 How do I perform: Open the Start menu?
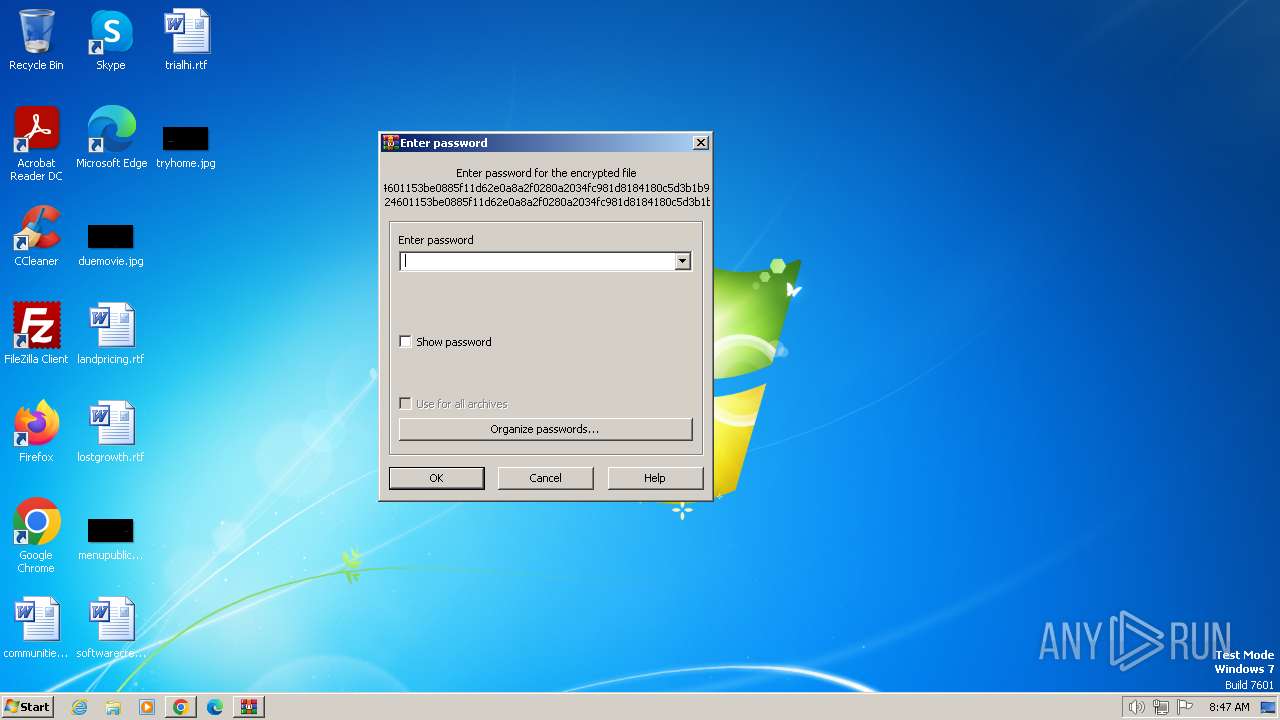[x=28, y=707]
